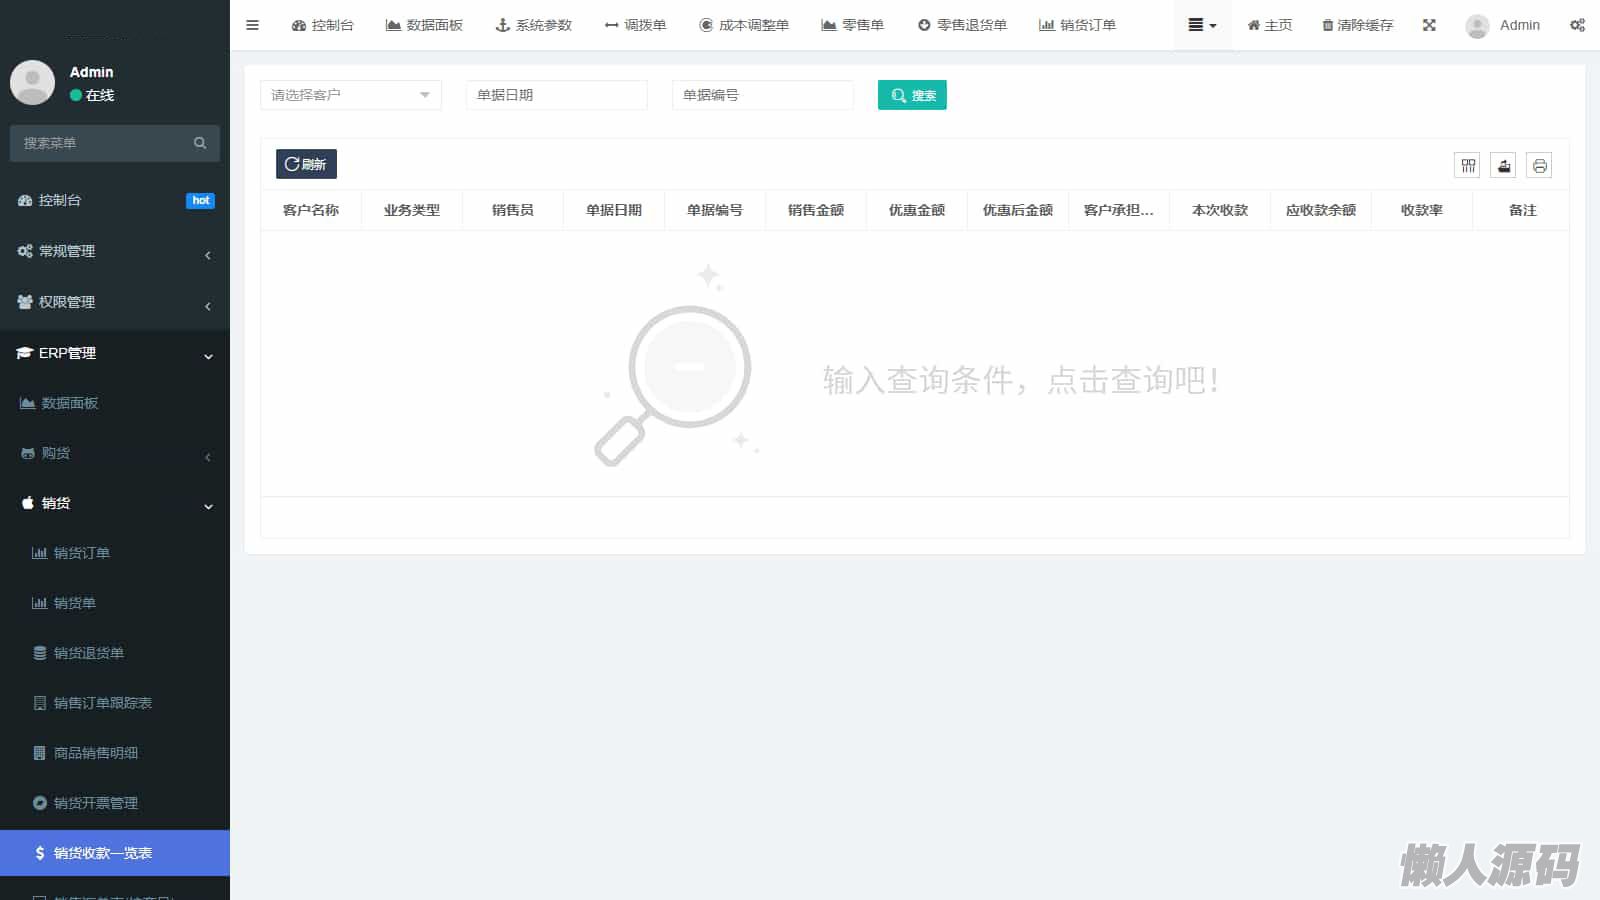Open 控制台 in the sidebar
This screenshot has height=900, width=1600.
[x=115, y=200]
